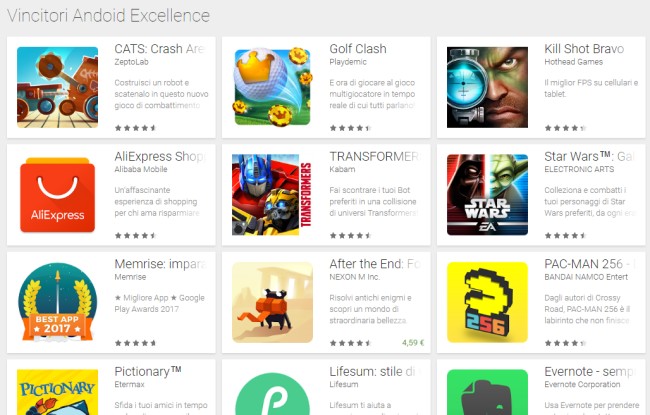Click the ZeptoLab developer link

131,62
